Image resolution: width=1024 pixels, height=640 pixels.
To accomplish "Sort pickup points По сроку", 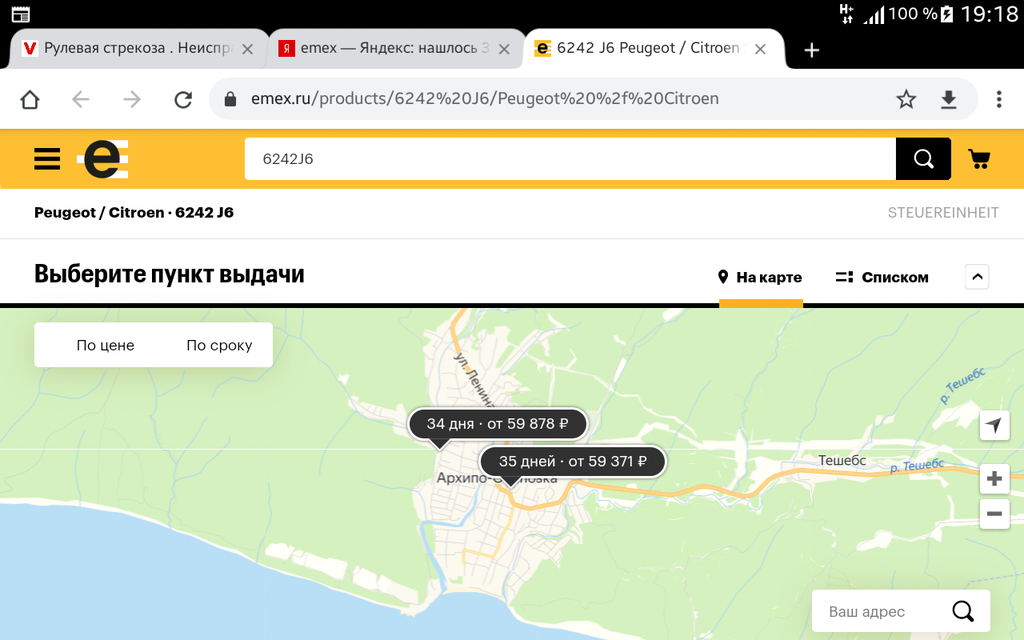I will click(x=219, y=345).
